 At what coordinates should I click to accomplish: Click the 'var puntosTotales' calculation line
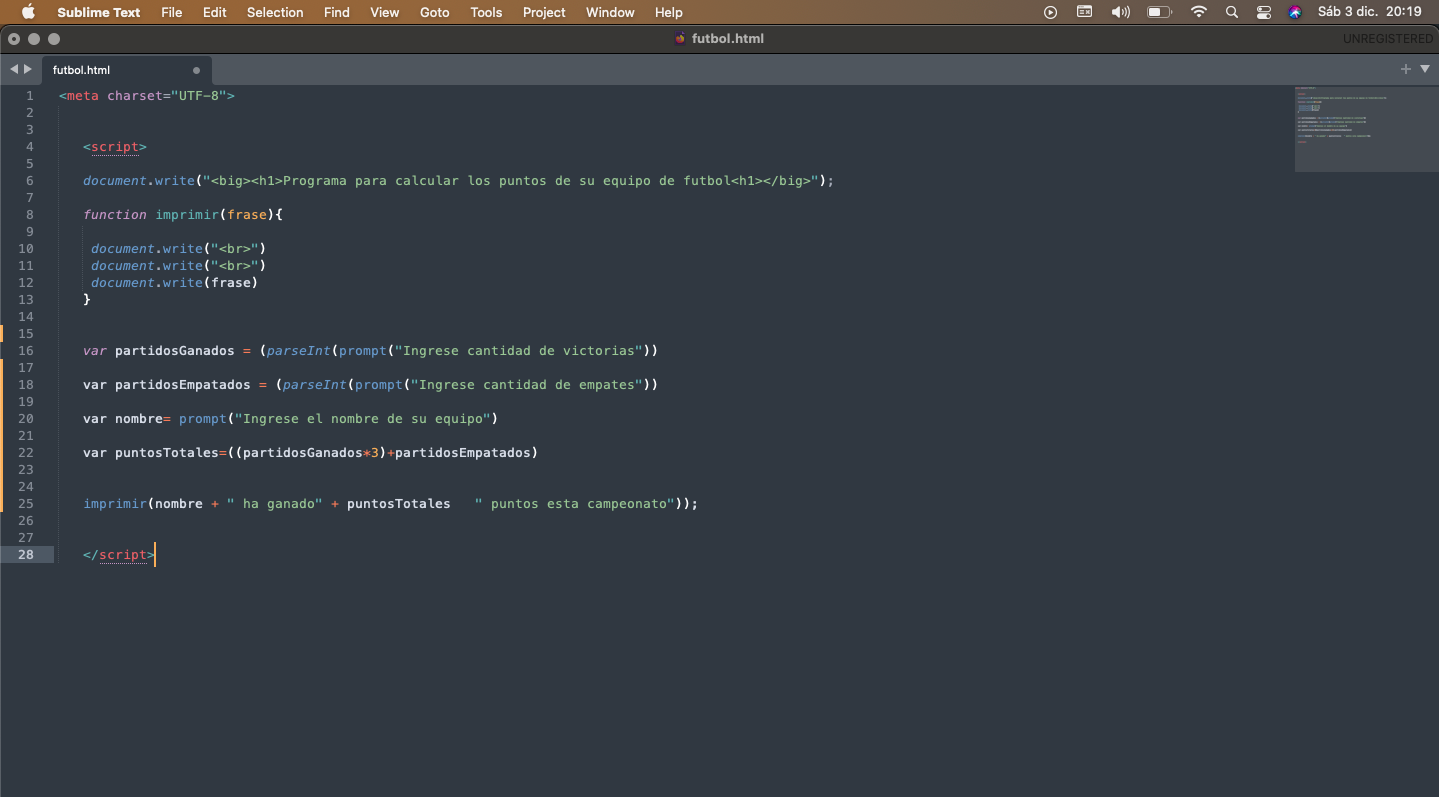point(311,453)
